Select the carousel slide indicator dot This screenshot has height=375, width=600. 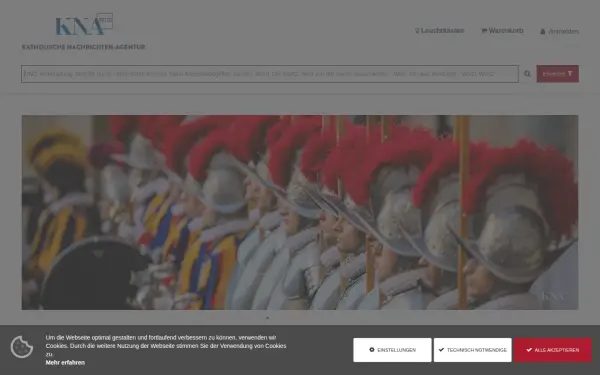coord(267,318)
